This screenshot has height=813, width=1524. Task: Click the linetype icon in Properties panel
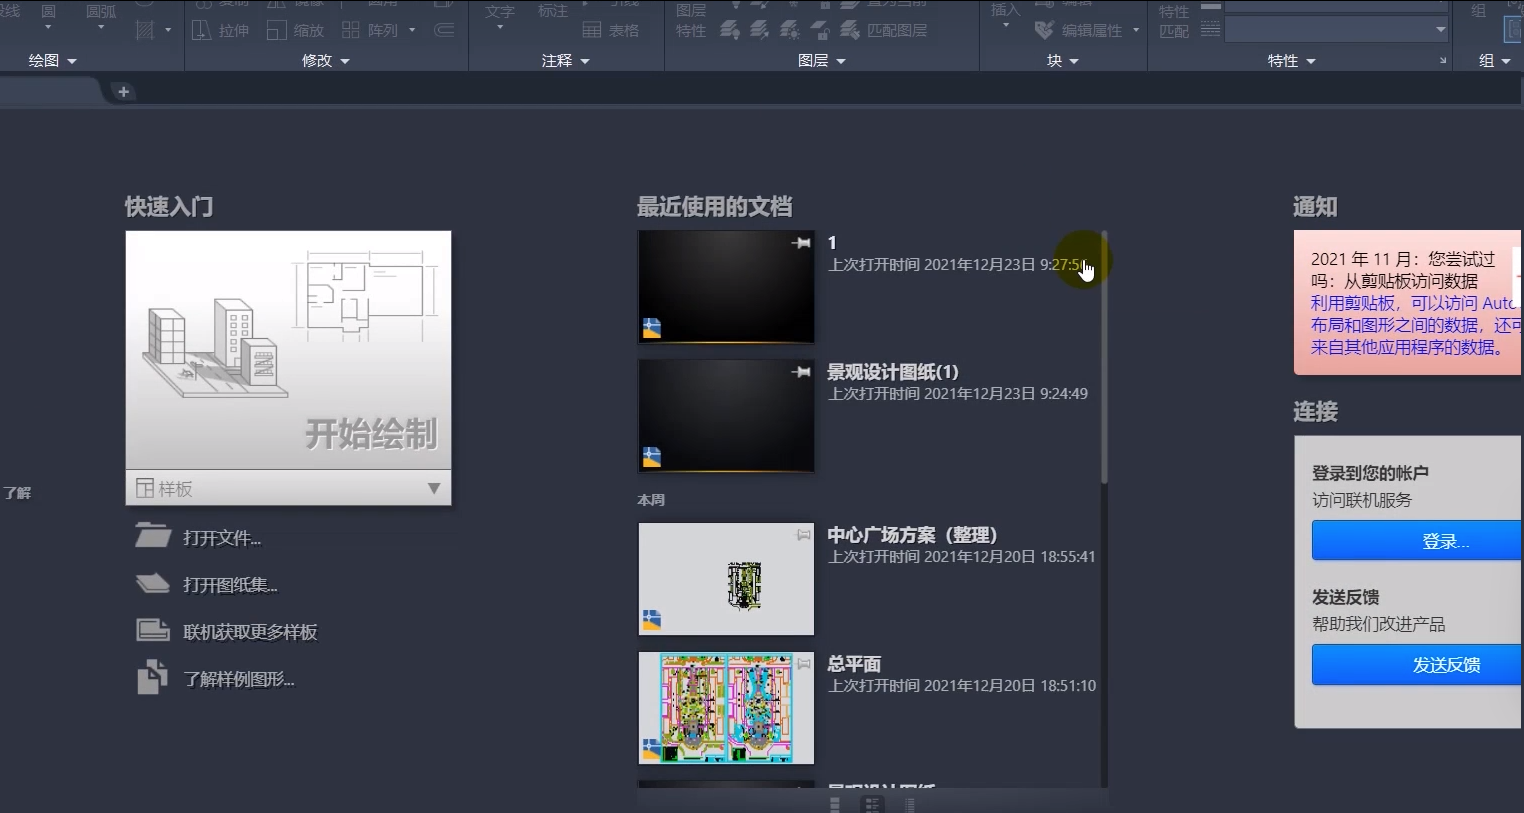[x=1210, y=30]
